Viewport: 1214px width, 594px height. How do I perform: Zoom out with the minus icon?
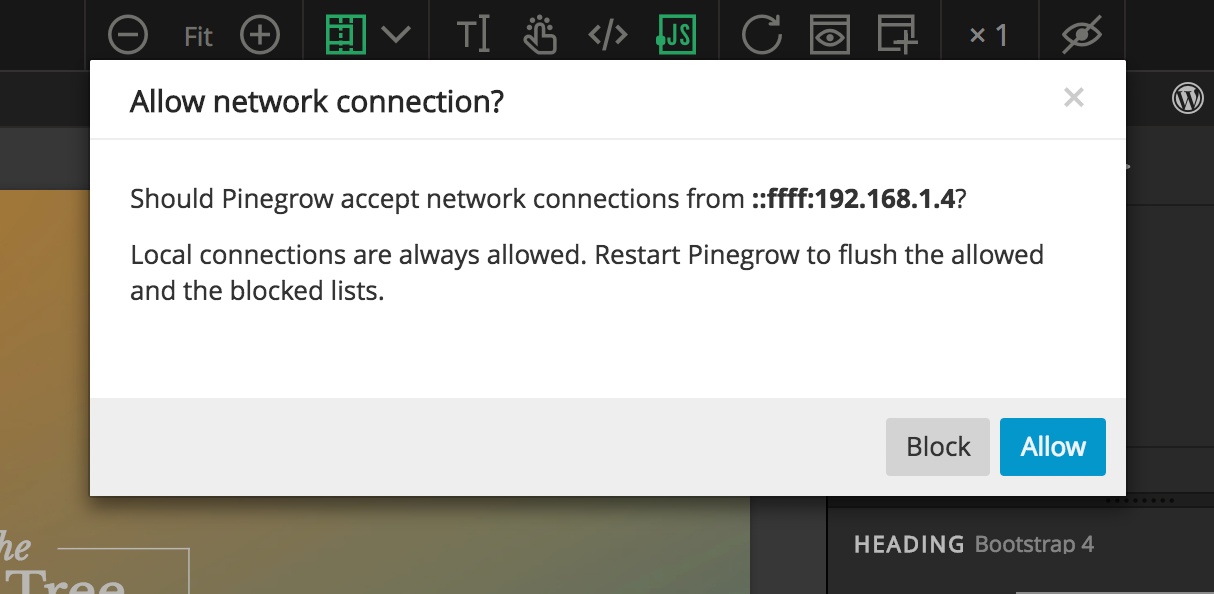(x=128, y=35)
